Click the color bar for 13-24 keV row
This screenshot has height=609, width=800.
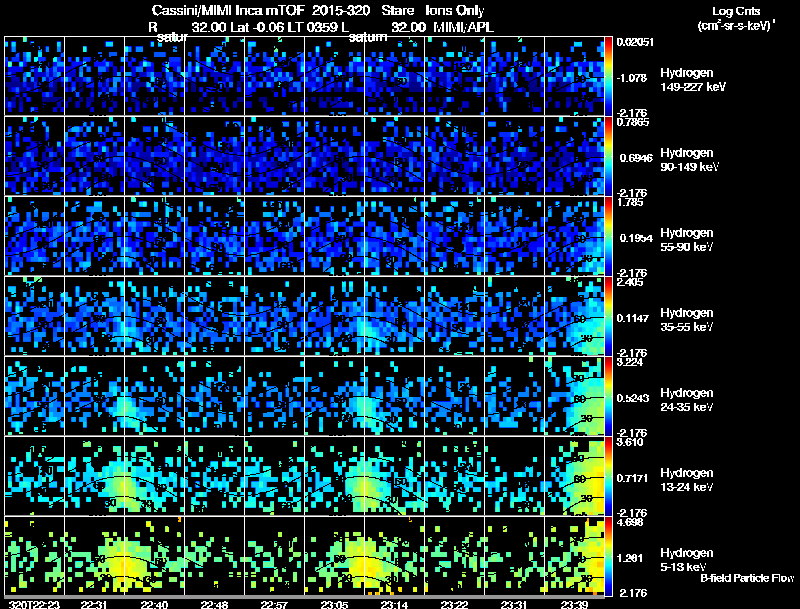pyautogui.click(x=608, y=476)
